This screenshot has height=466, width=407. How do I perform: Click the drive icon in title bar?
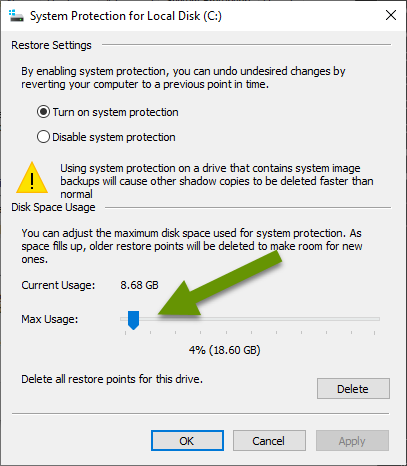click(16, 16)
